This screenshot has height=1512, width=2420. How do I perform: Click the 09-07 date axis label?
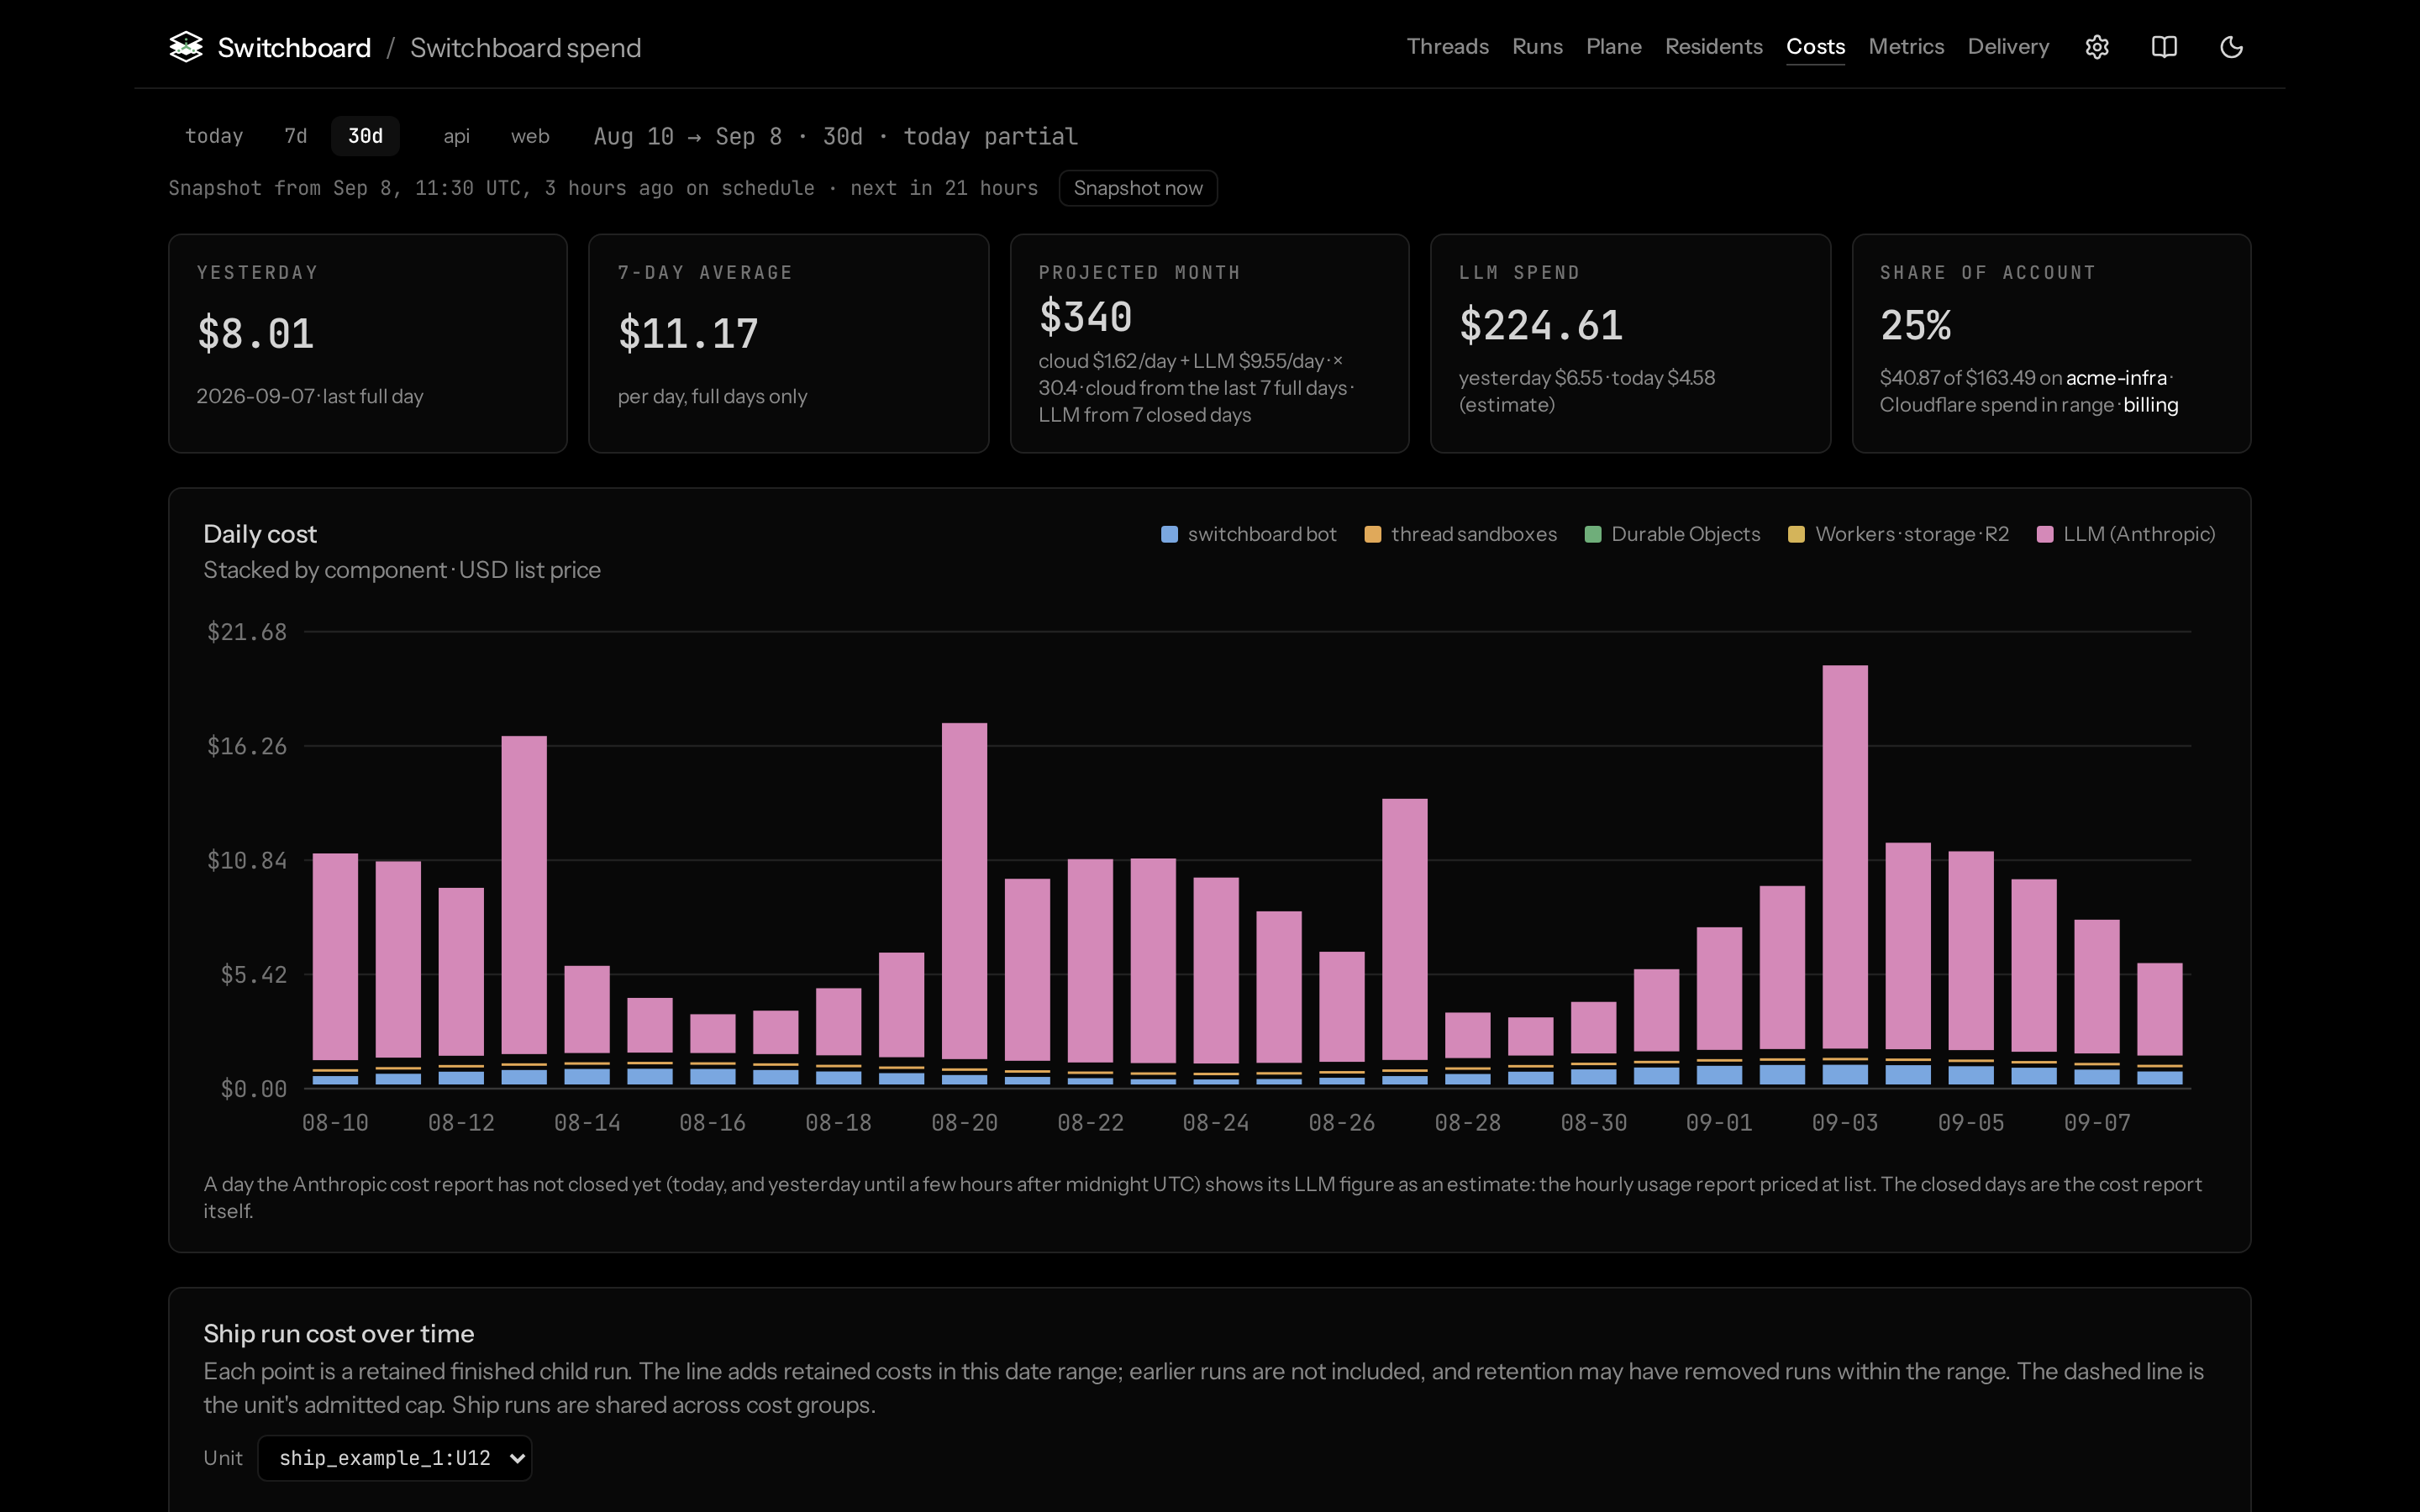[2097, 1123]
